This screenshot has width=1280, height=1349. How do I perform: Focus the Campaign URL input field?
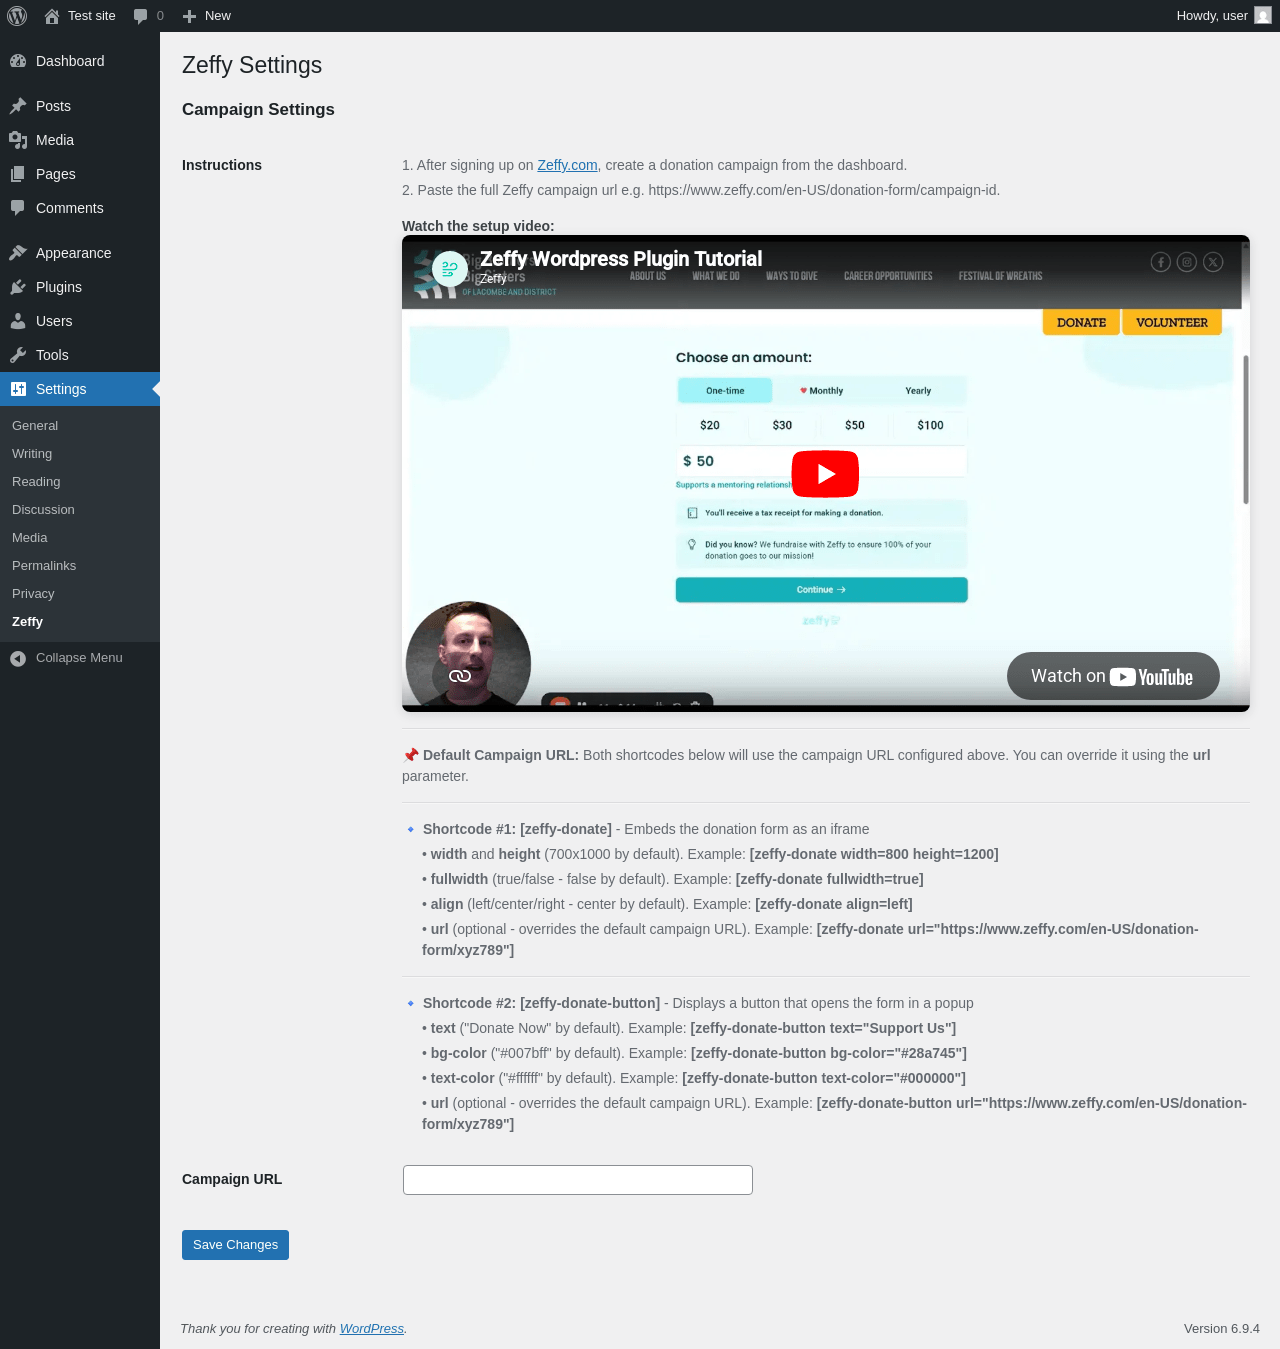click(x=578, y=1180)
